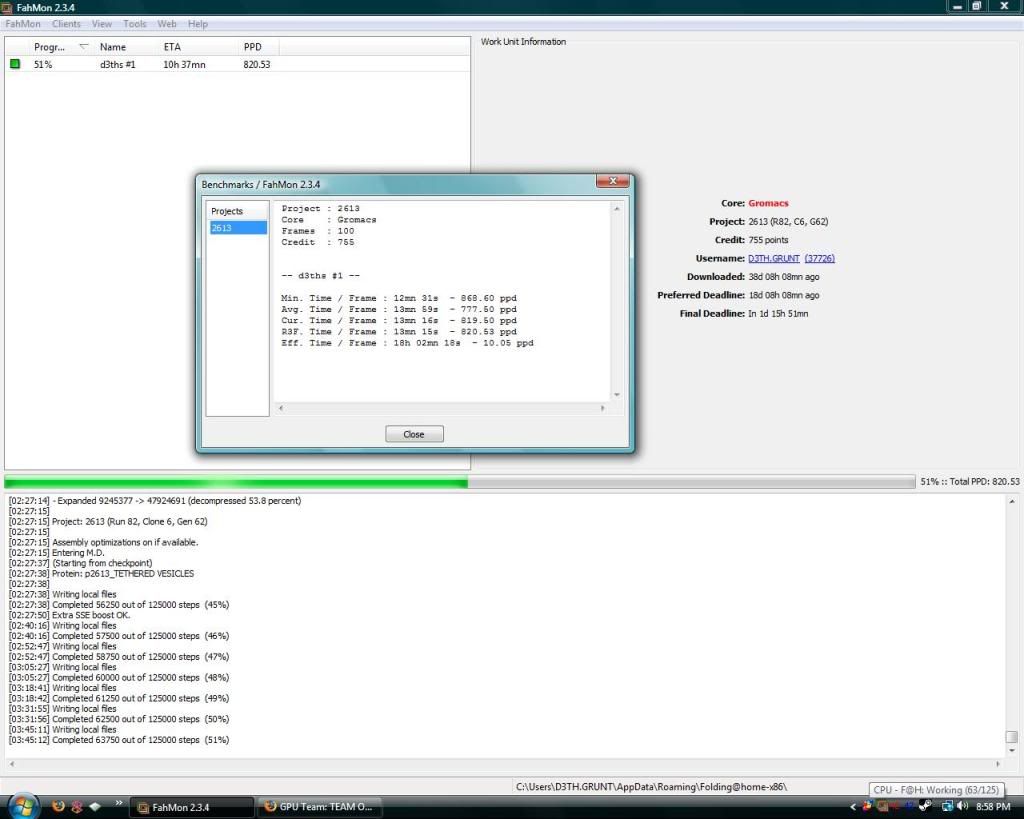
Task: Select project 2613 in the Projects list
Action: click(238, 228)
